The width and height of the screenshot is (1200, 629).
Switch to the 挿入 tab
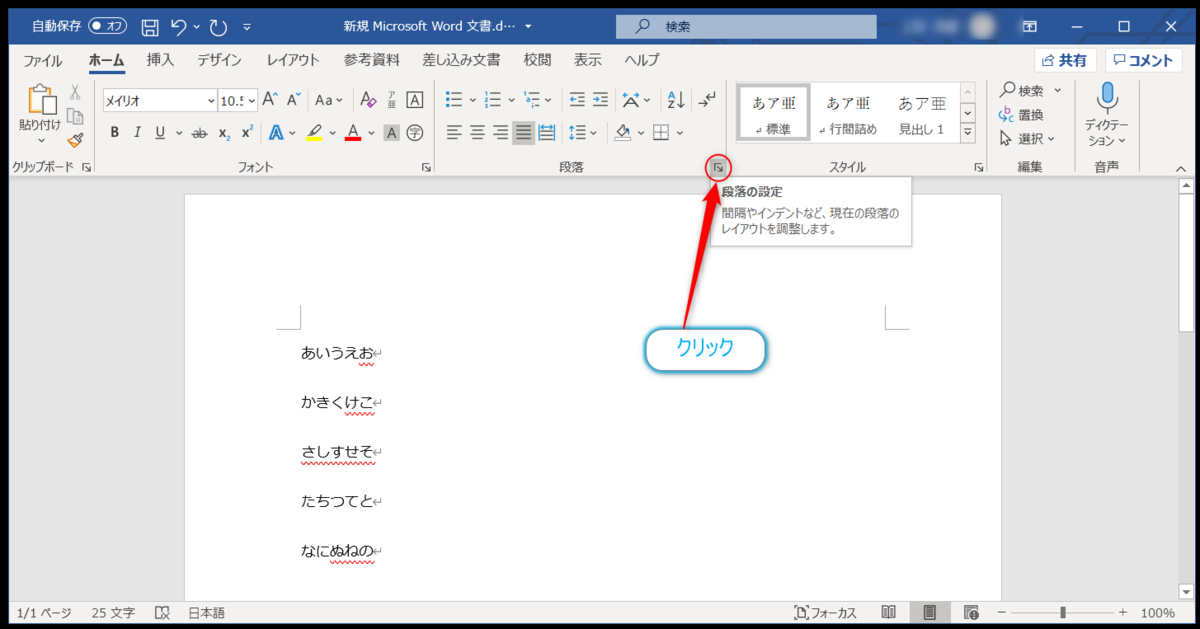coord(160,60)
